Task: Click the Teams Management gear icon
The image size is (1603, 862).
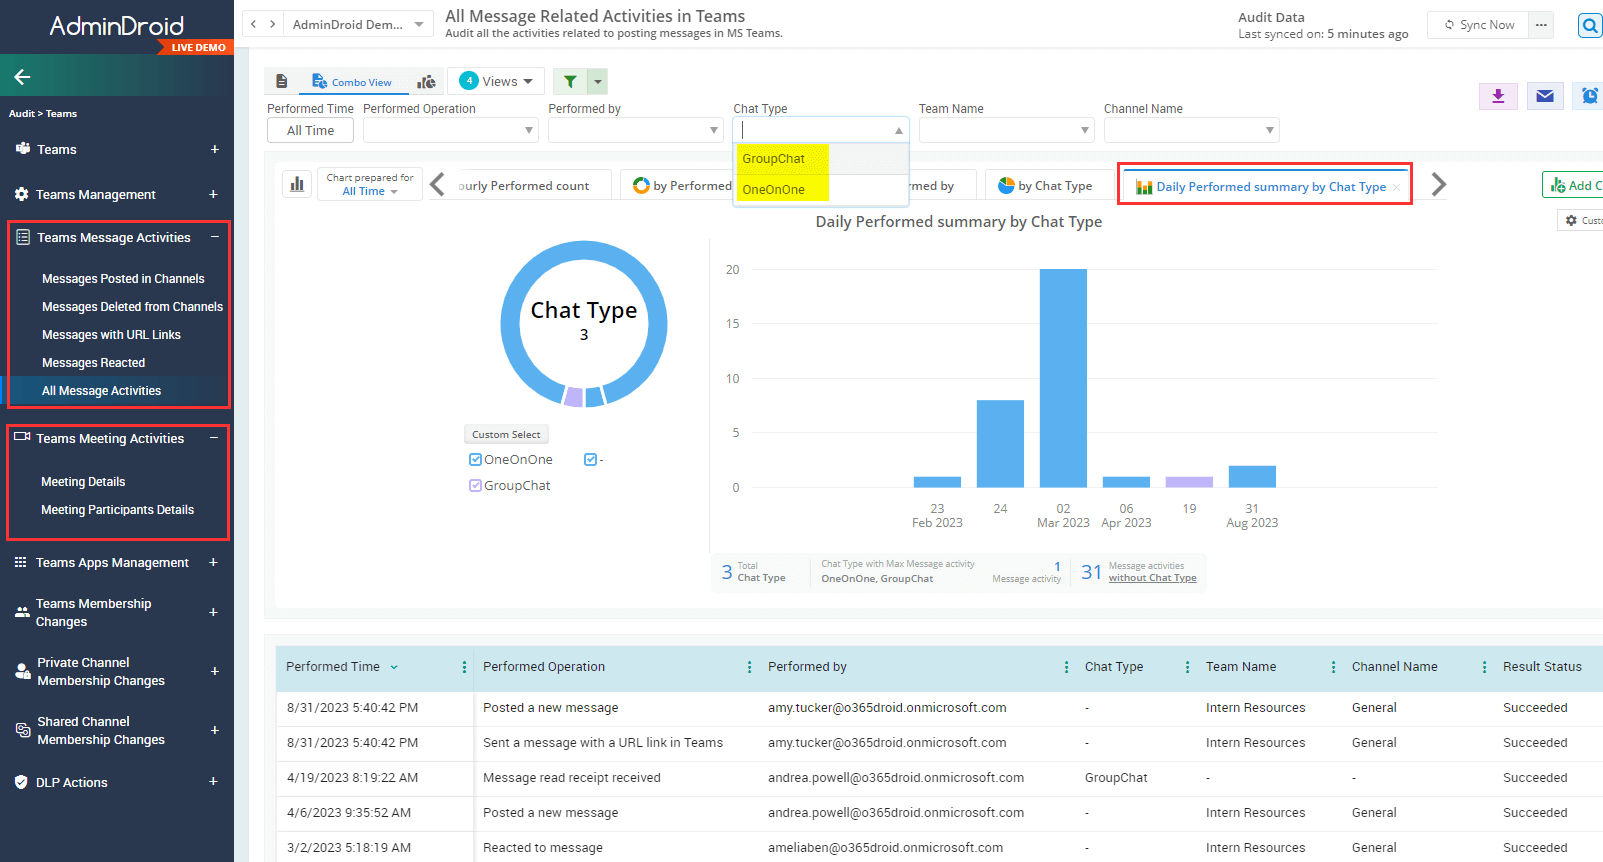Action: pyautogui.click(x=21, y=194)
